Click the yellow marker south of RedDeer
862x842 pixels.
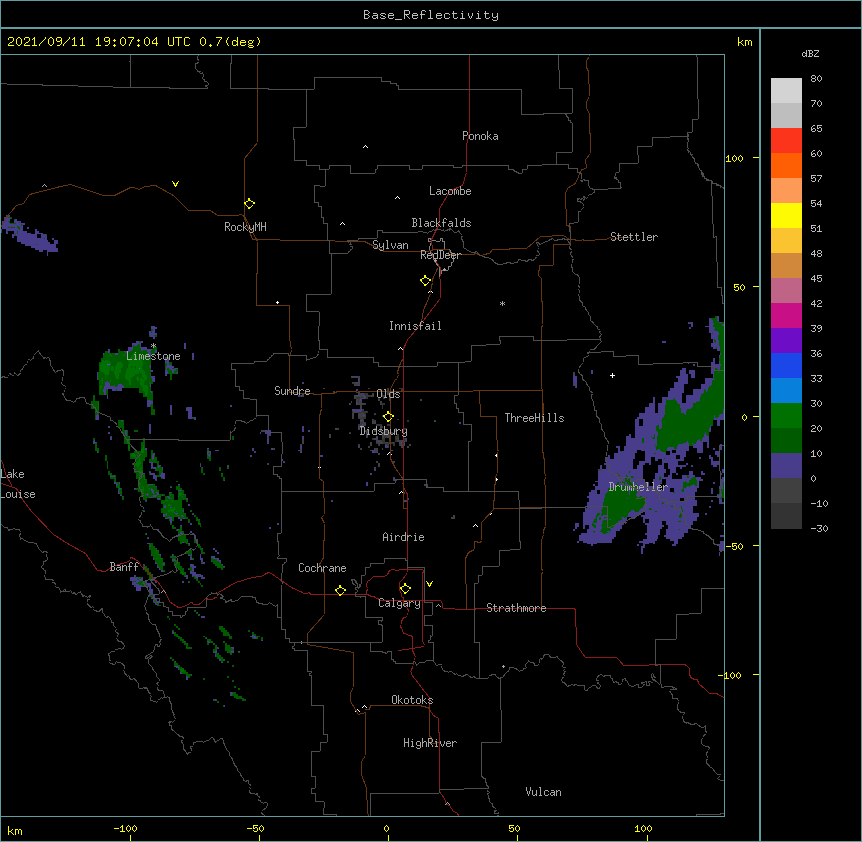point(425,281)
